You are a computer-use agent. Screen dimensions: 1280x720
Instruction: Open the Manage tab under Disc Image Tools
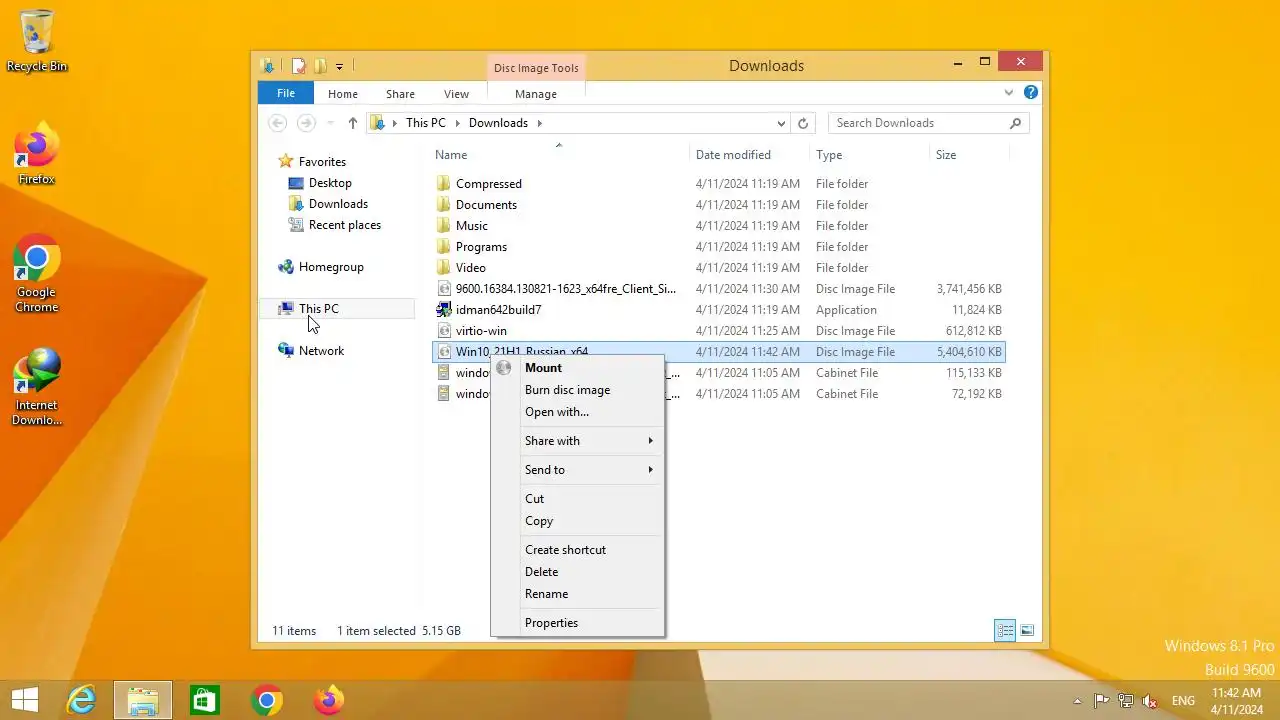[536, 94]
